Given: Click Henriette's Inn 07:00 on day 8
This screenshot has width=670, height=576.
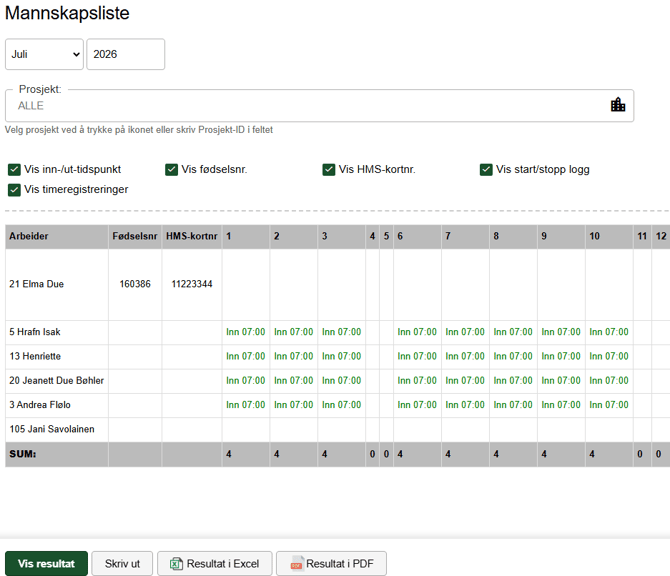Looking at the screenshot, I should click(x=513, y=356).
